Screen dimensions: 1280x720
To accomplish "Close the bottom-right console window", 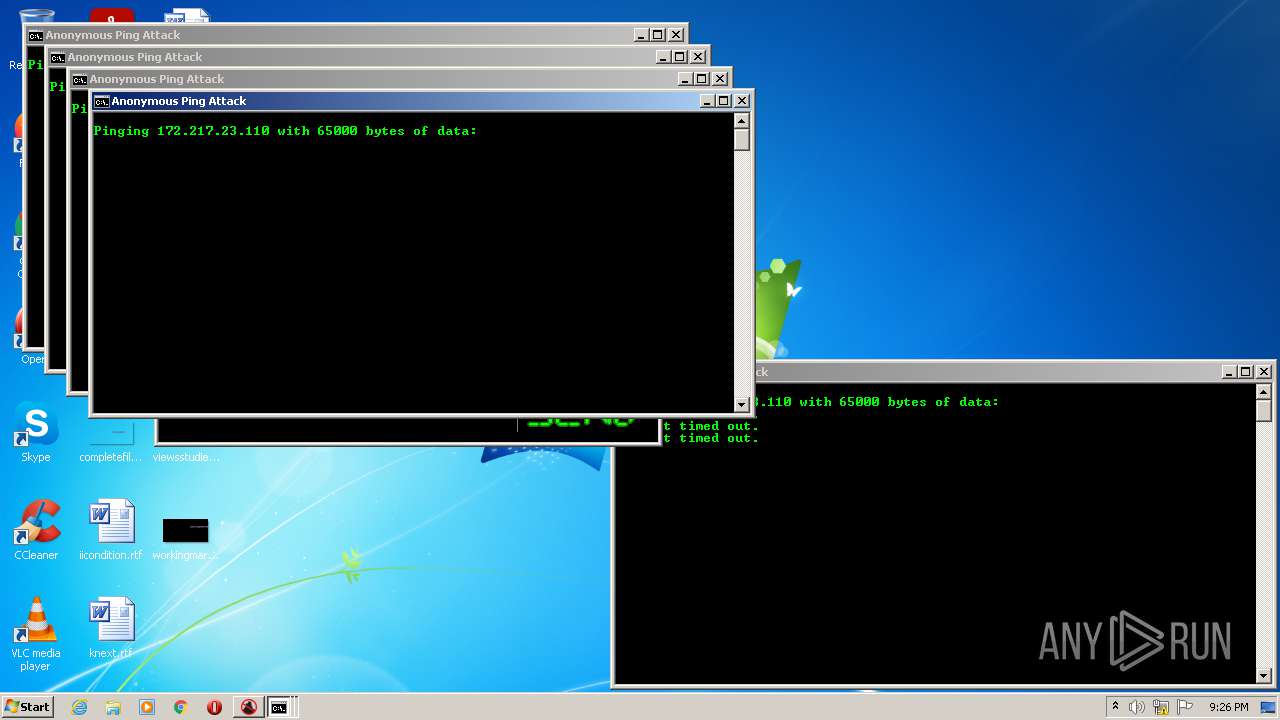I will pos(1264,372).
